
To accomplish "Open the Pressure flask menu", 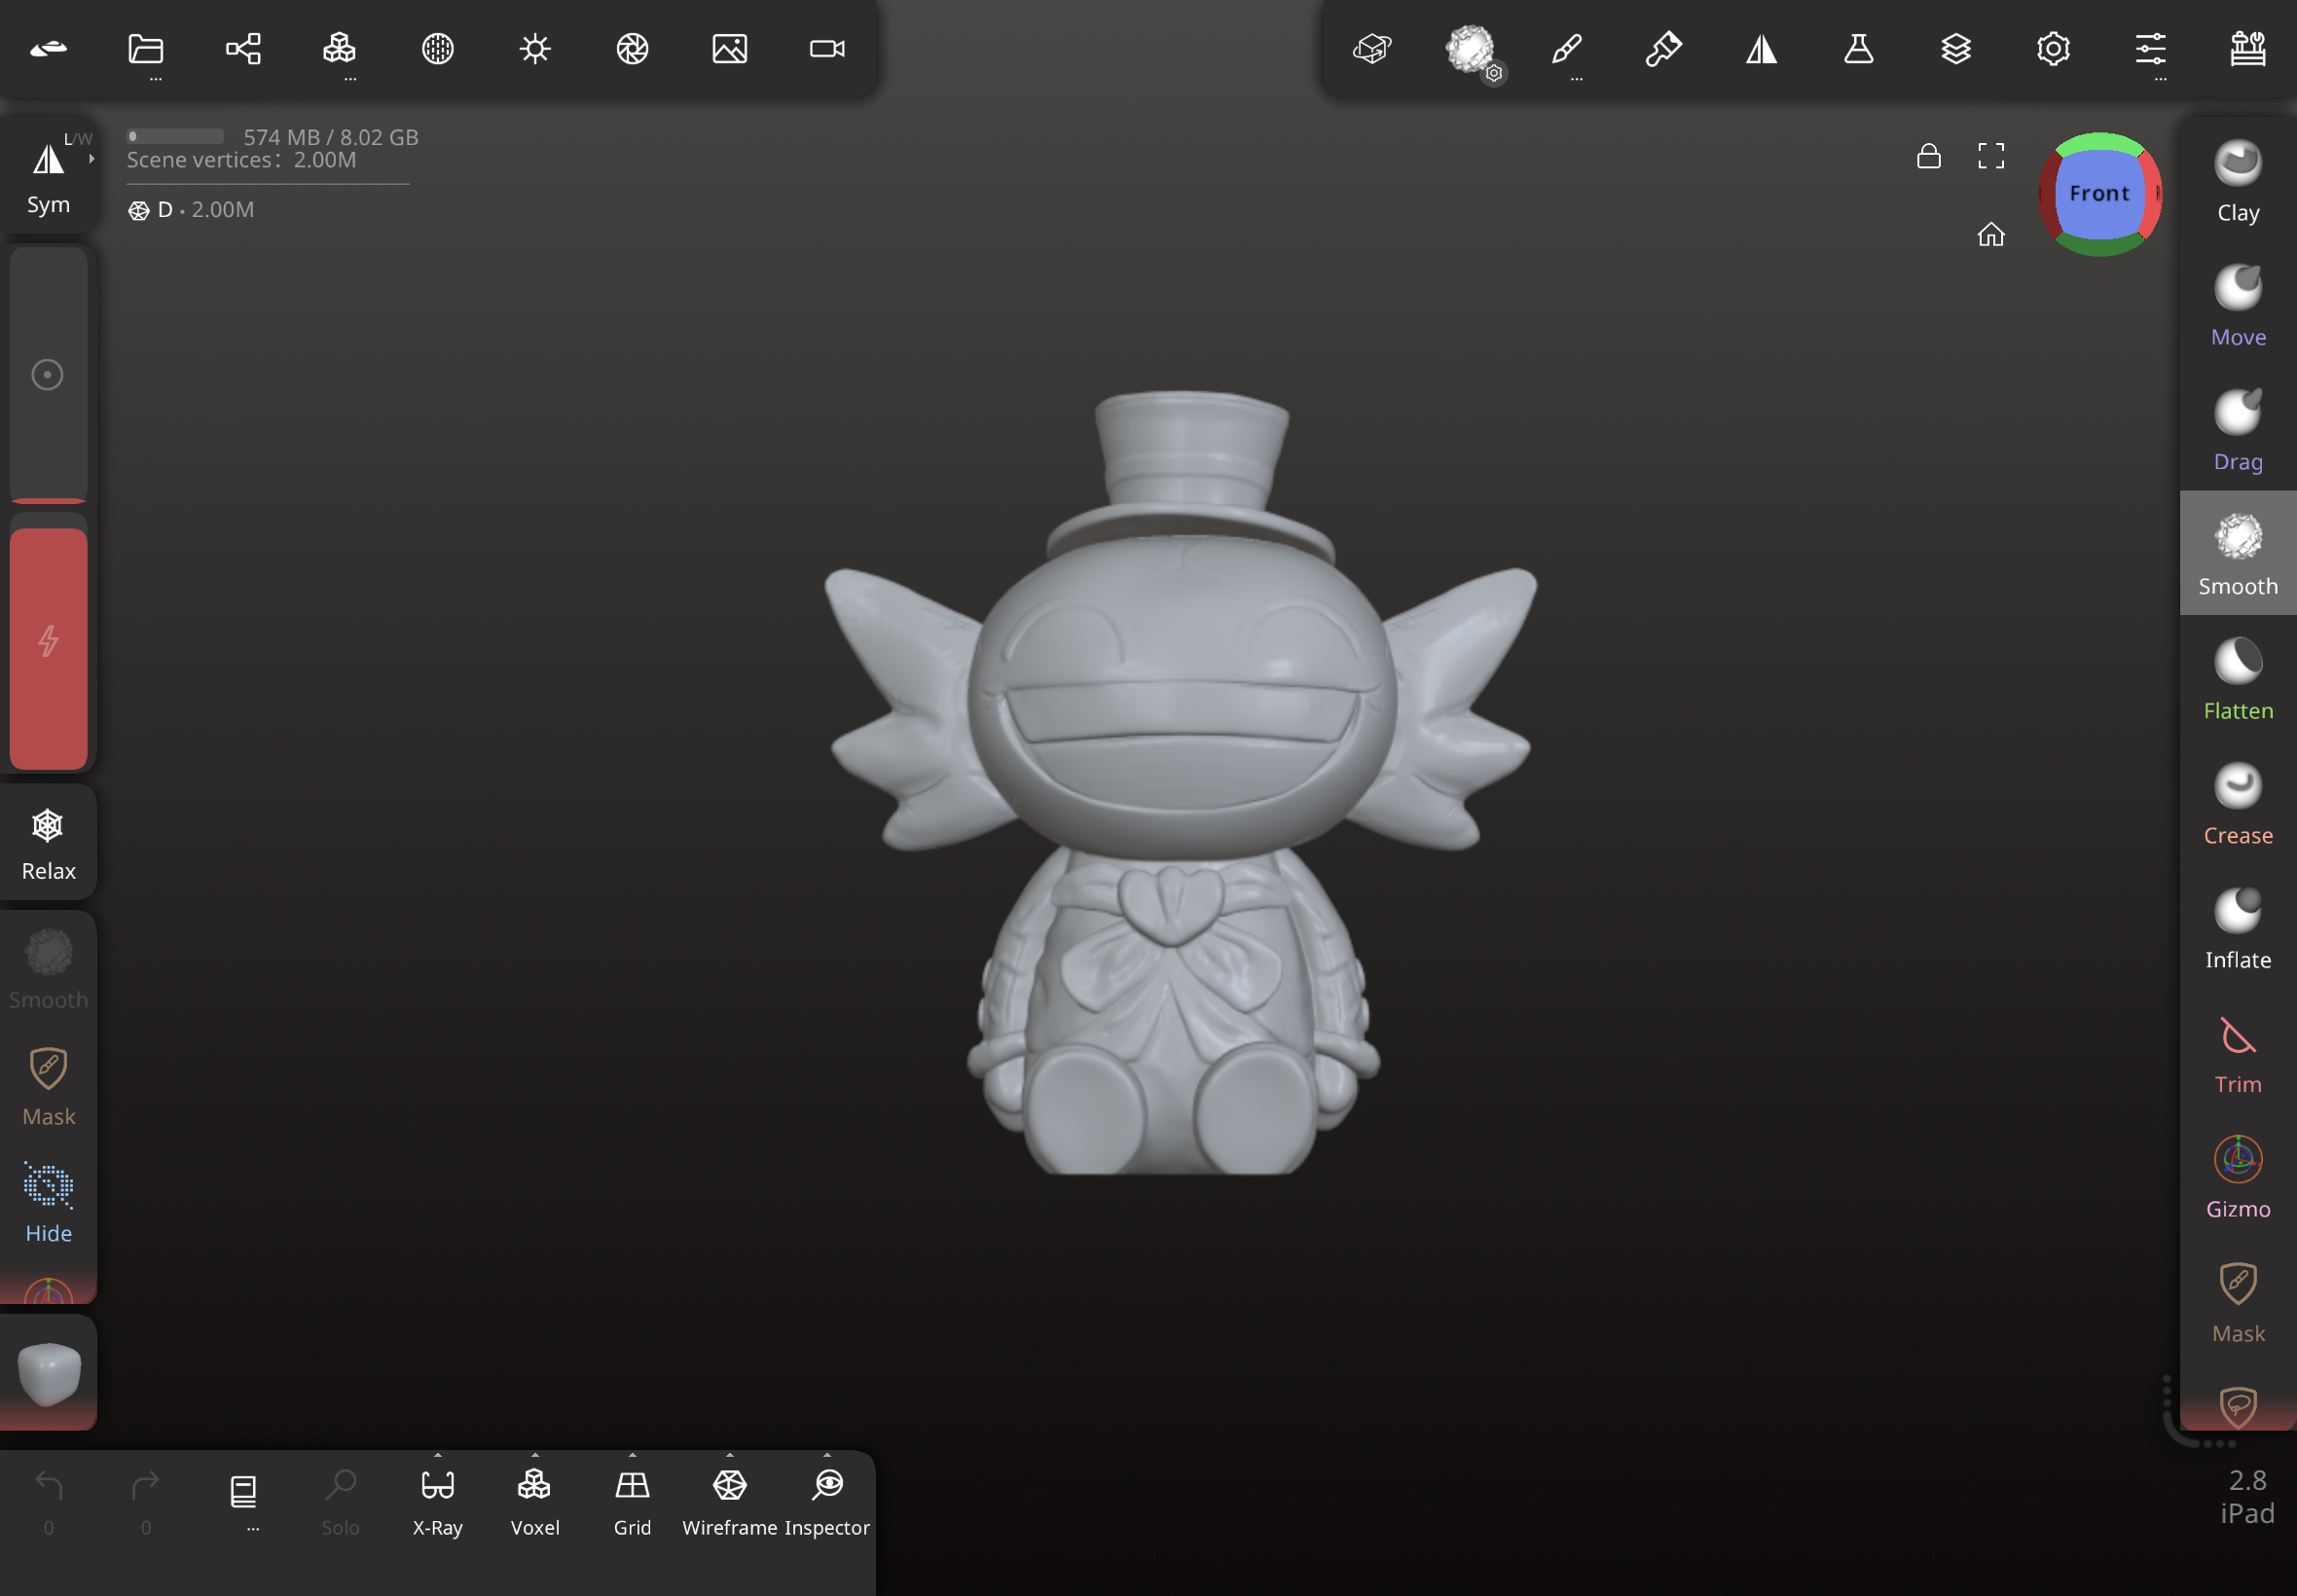I will click(x=1859, y=49).
